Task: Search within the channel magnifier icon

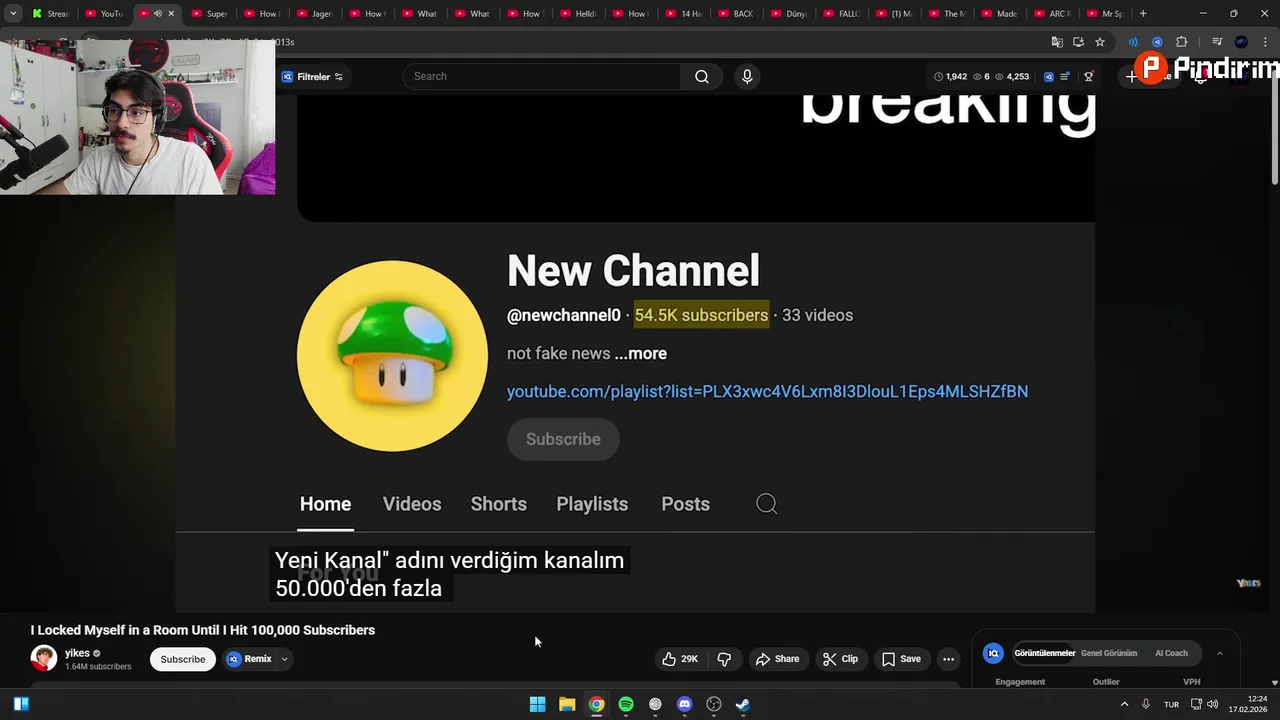Action: tap(766, 504)
